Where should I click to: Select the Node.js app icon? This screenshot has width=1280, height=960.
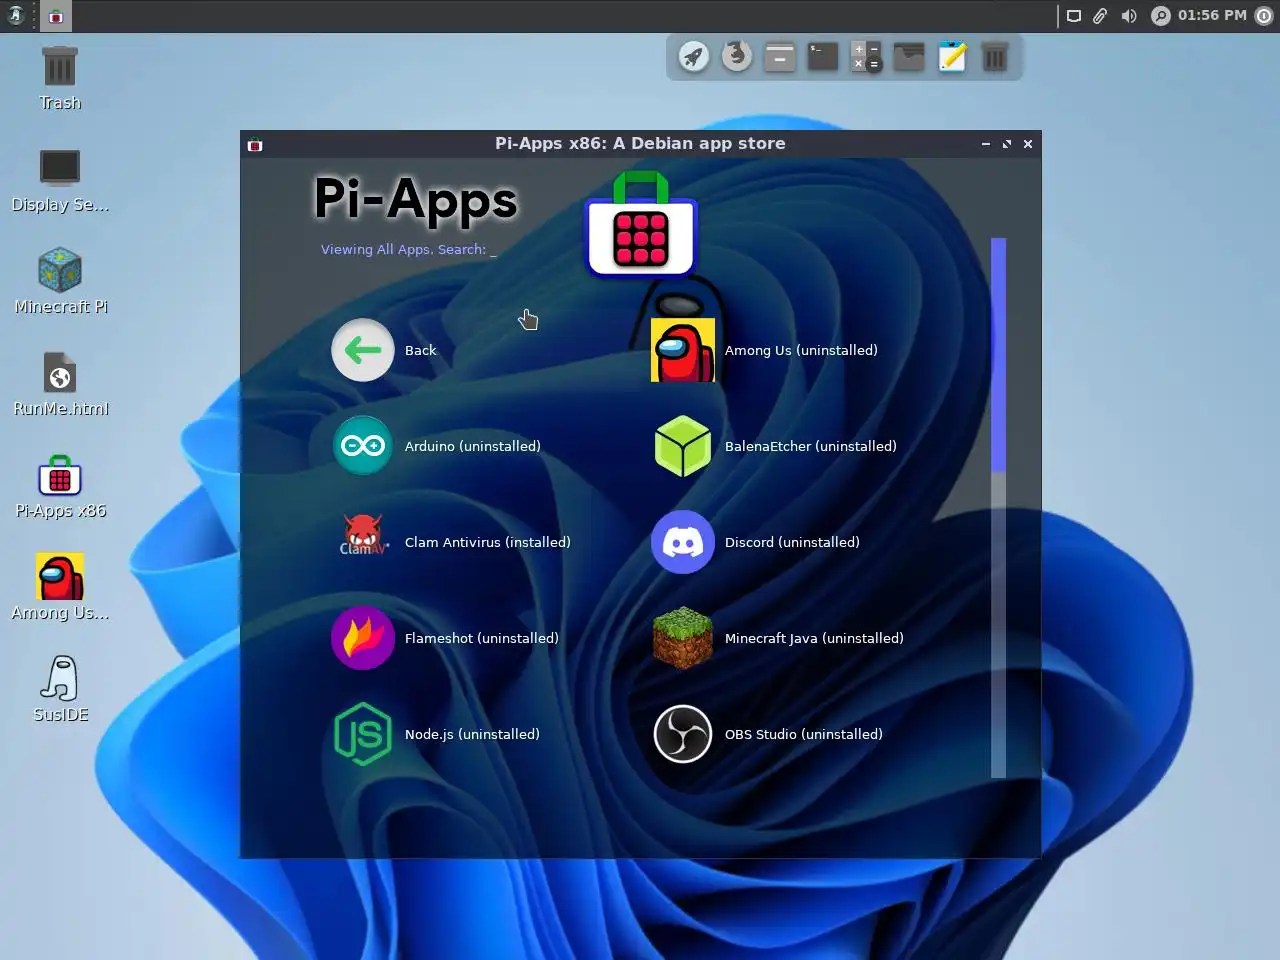pos(362,734)
